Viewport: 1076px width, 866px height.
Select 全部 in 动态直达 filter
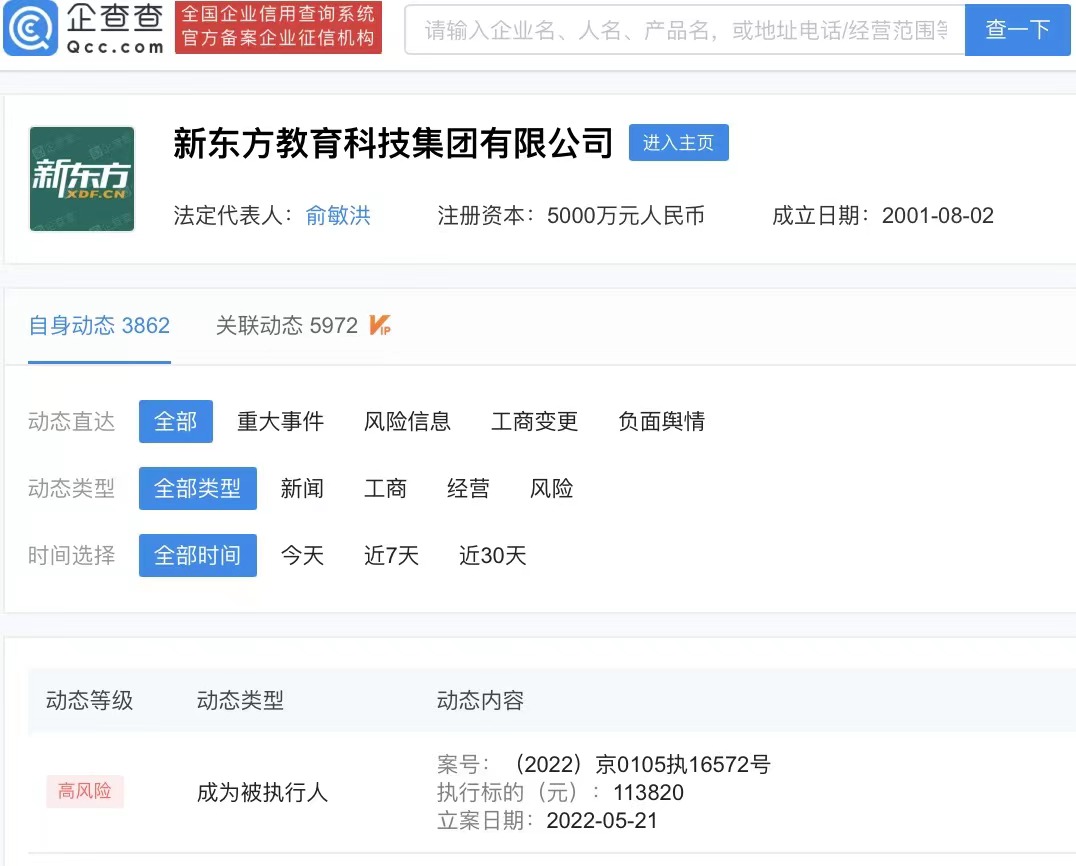coord(176,421)
